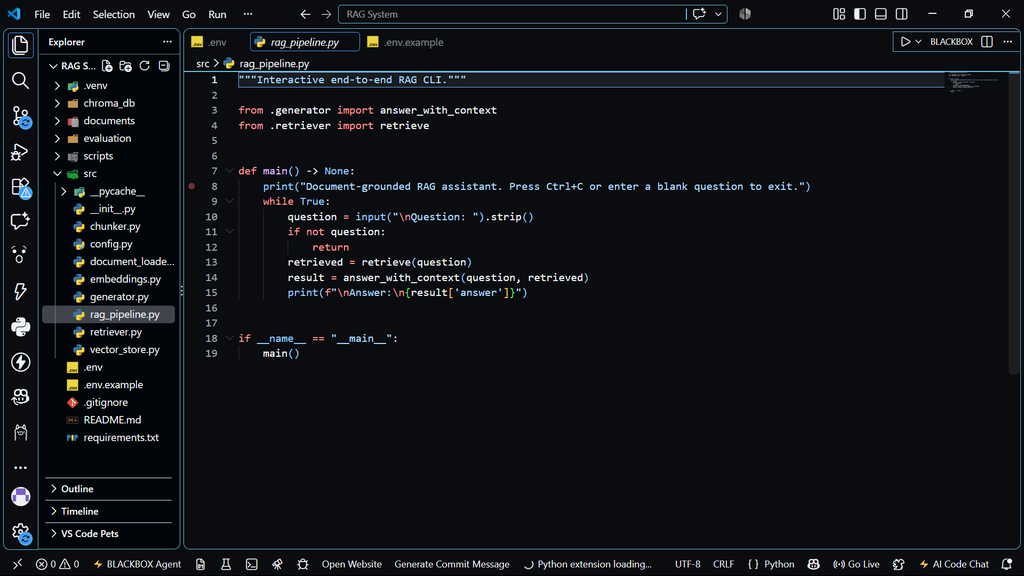Toggle breakpoint on line 8
1024x576 pixels.
point(192,186)
